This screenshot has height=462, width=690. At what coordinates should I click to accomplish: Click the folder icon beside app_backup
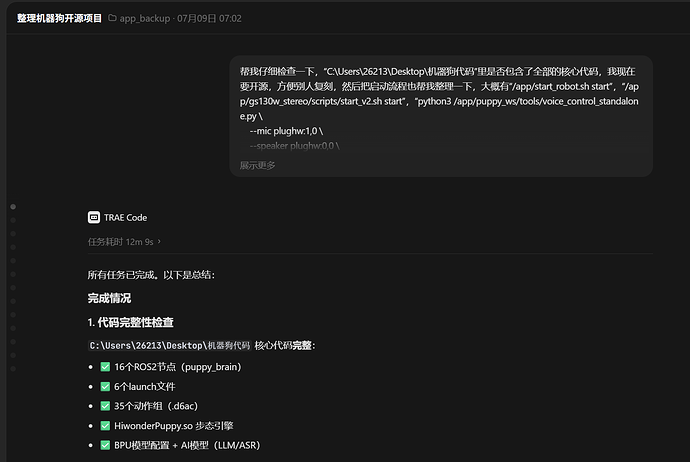(x=112, y=18)
